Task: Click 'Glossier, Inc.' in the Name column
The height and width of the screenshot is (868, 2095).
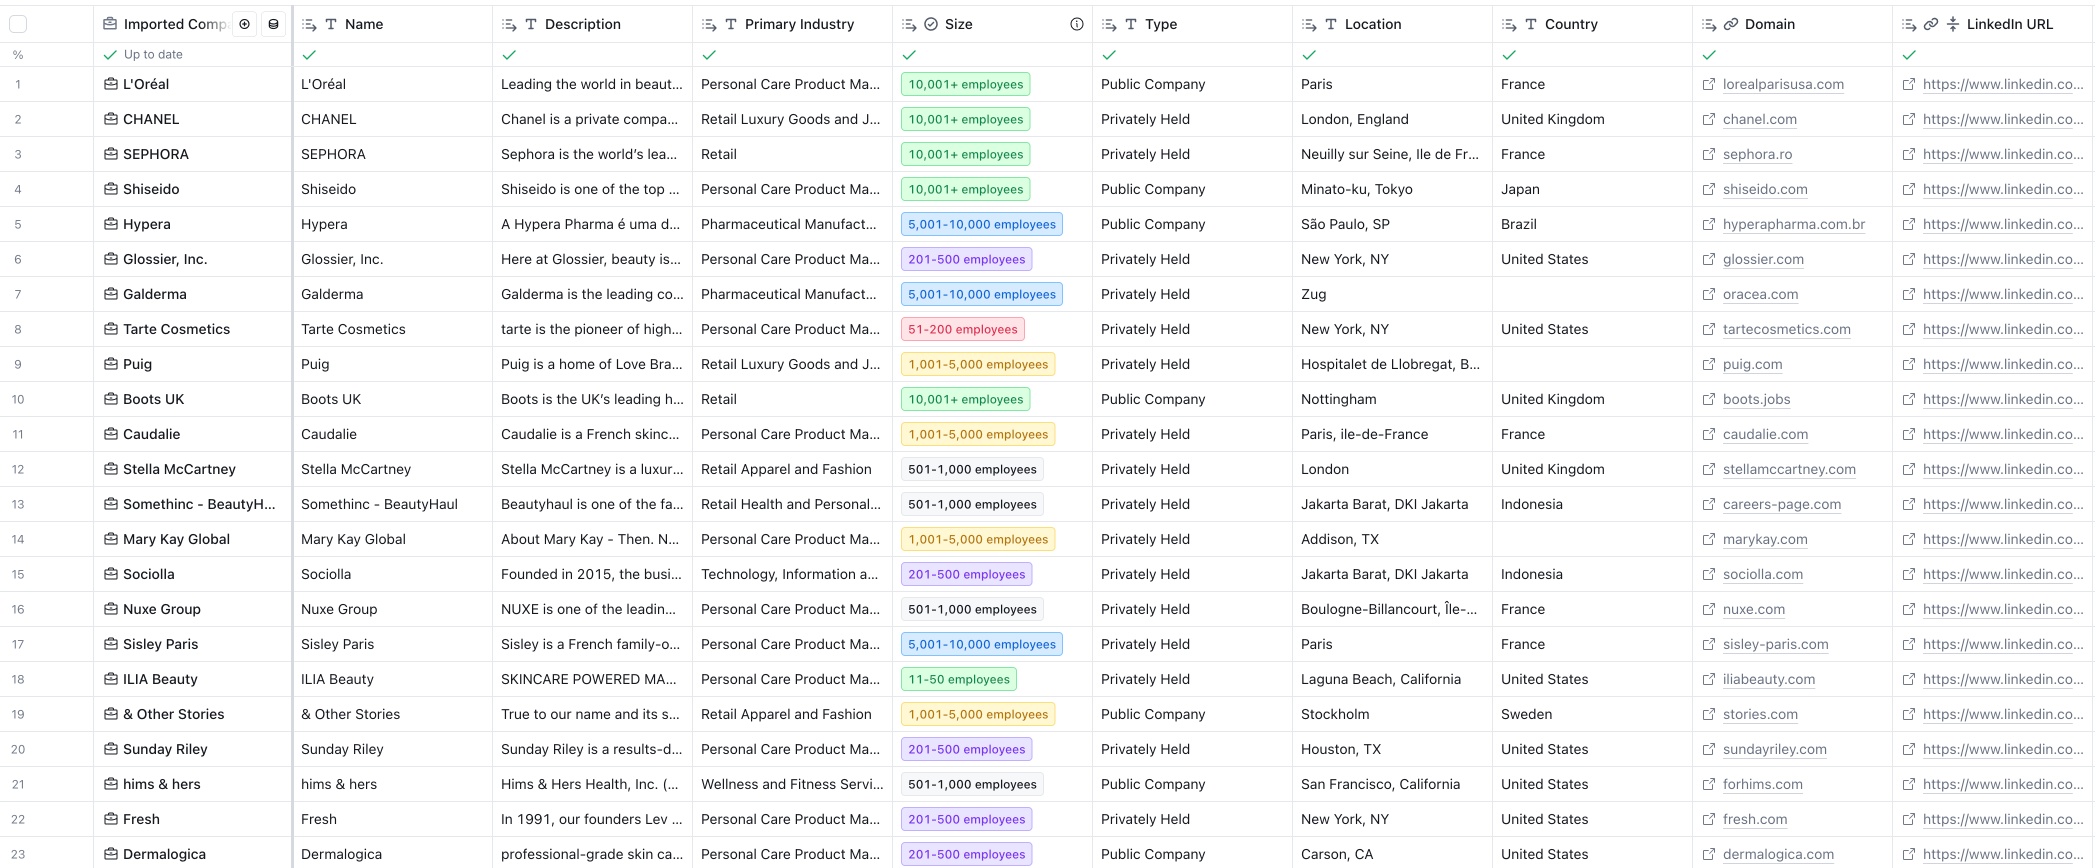Action: [x=342, y=259]
